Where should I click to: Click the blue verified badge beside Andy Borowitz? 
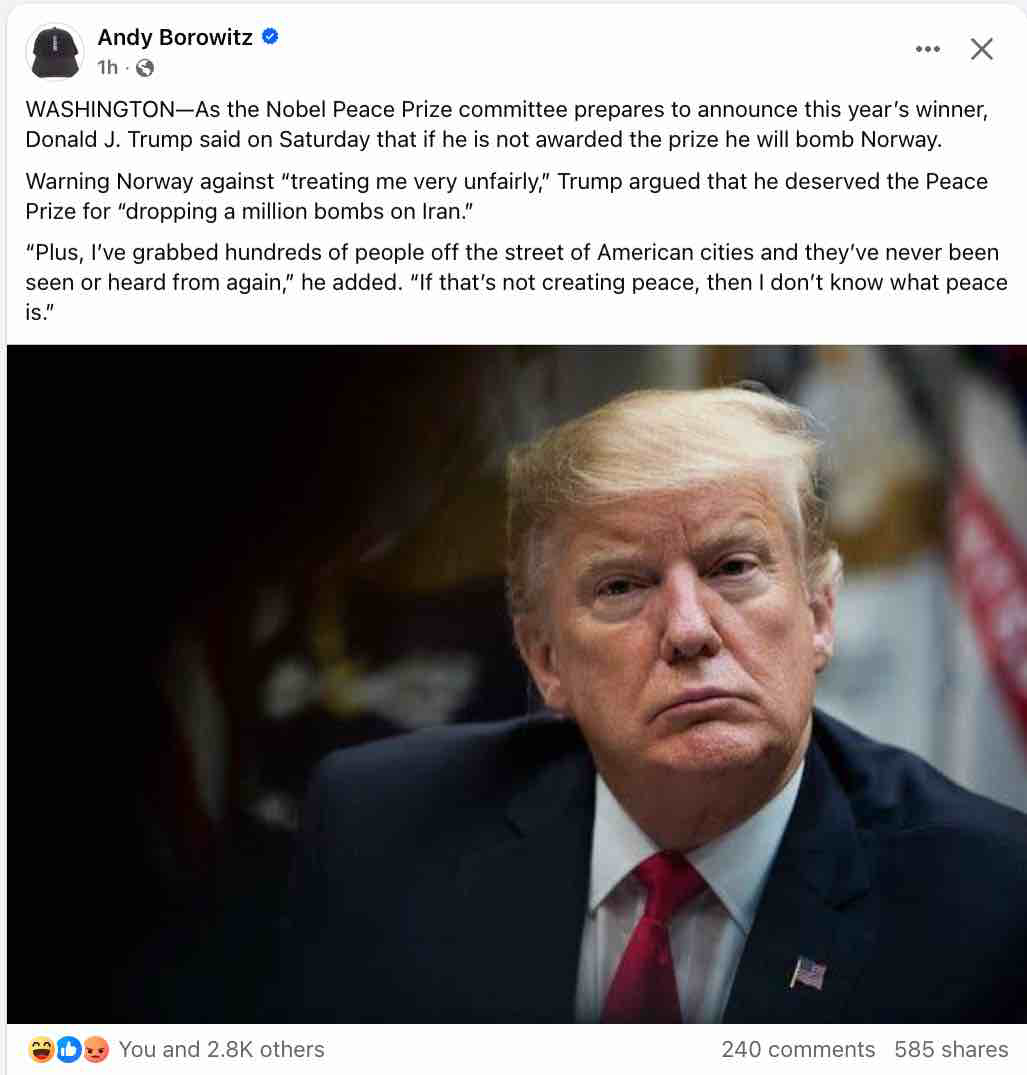point(270,36)
